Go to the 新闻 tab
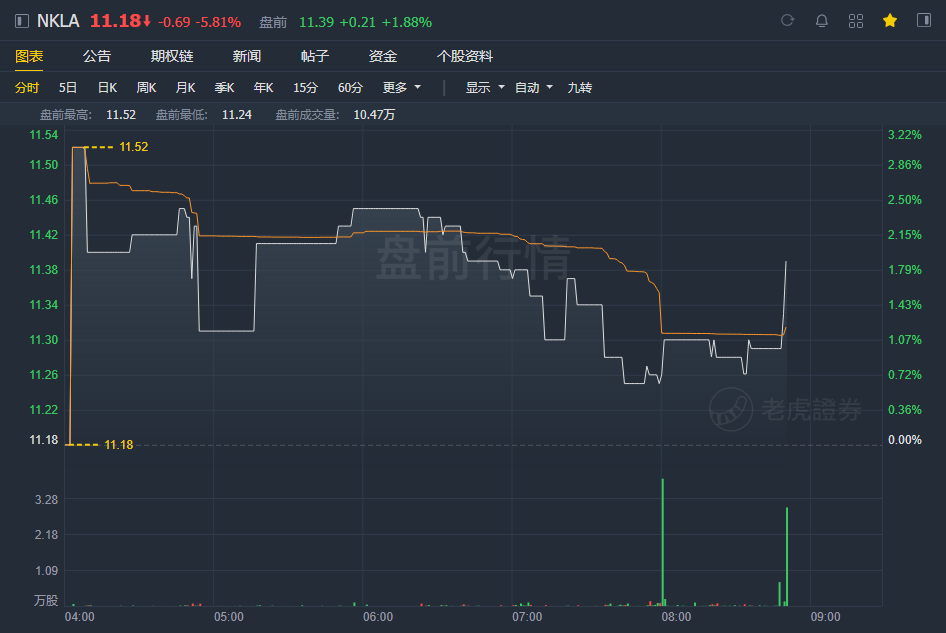946x633 pixels. point(247,57)
